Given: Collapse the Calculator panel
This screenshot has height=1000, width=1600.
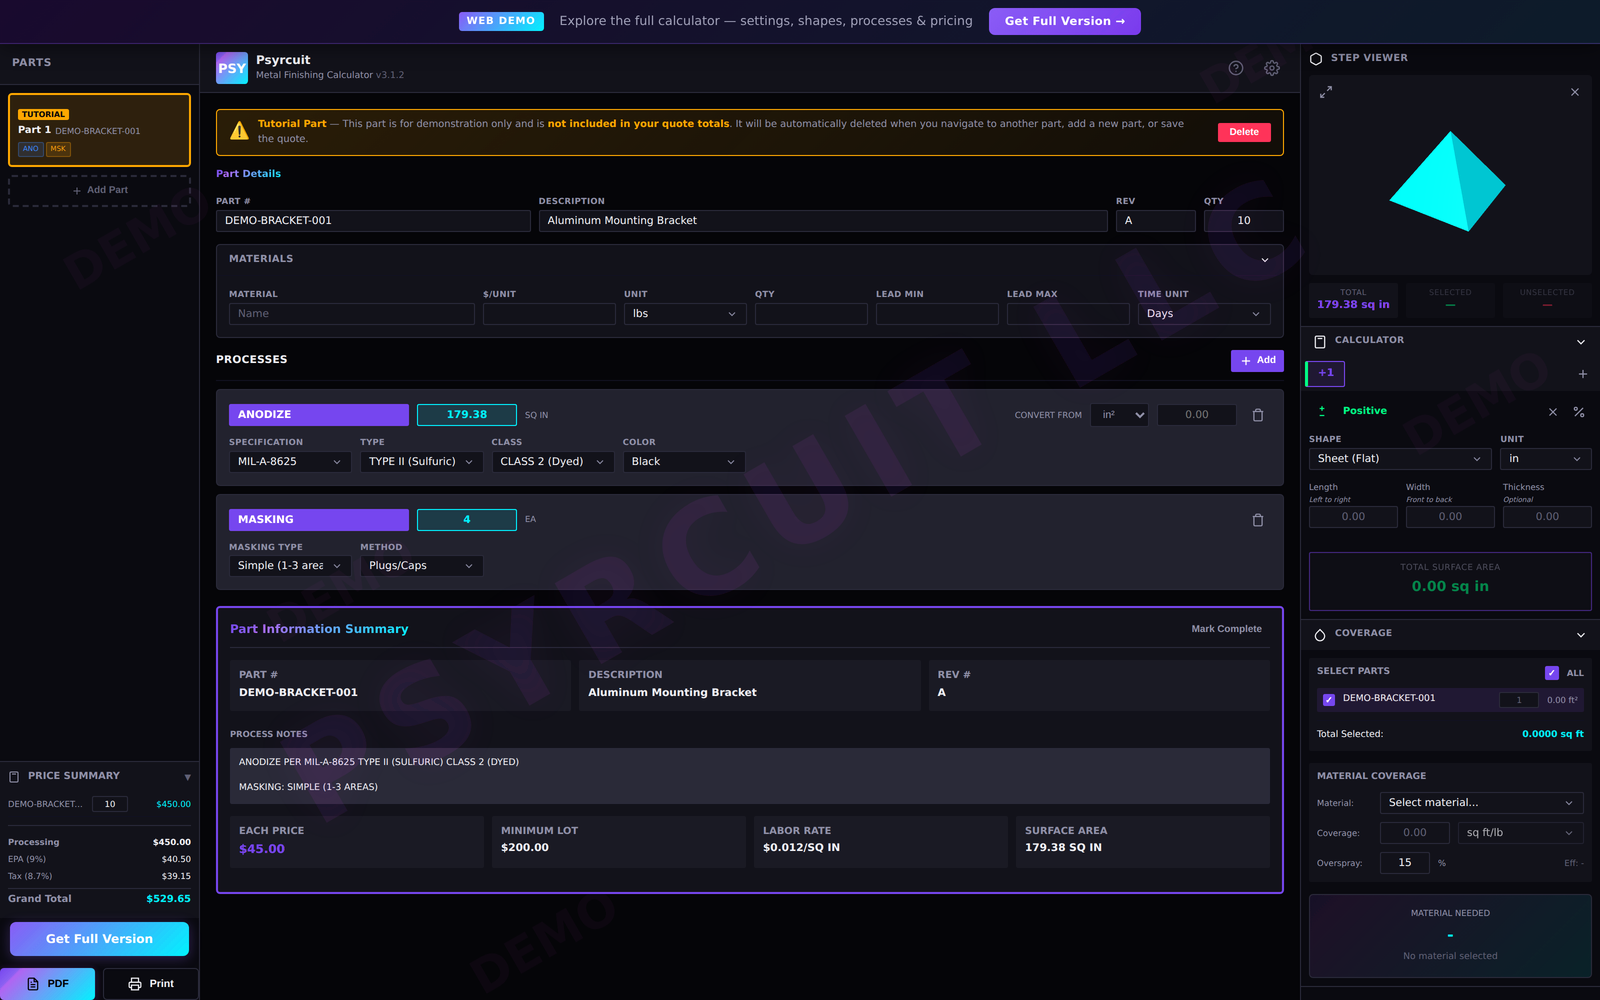Looking at the screenshot, I should click(1581, 342).
